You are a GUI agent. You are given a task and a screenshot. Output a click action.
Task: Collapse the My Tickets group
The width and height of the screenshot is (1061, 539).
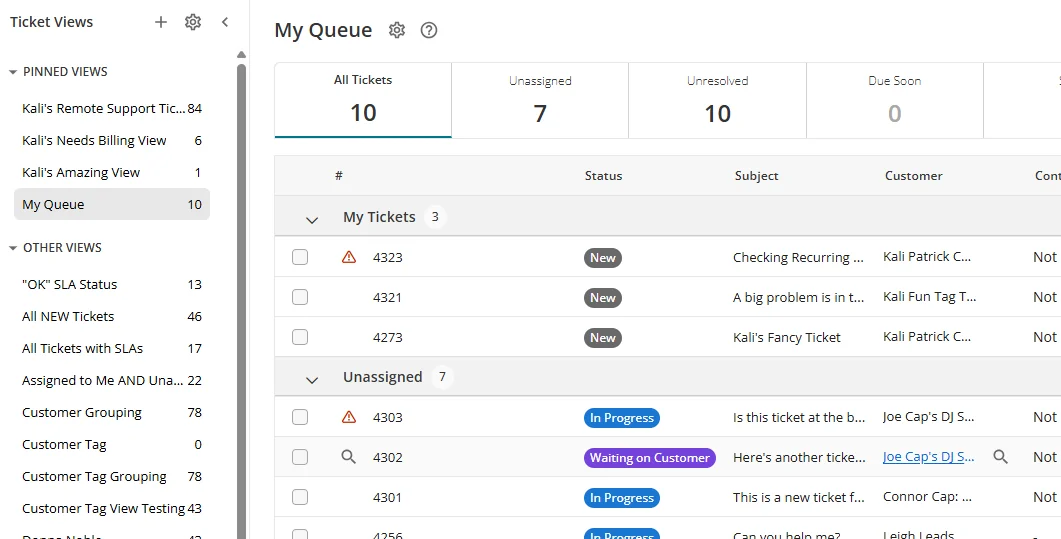(312, 220)
